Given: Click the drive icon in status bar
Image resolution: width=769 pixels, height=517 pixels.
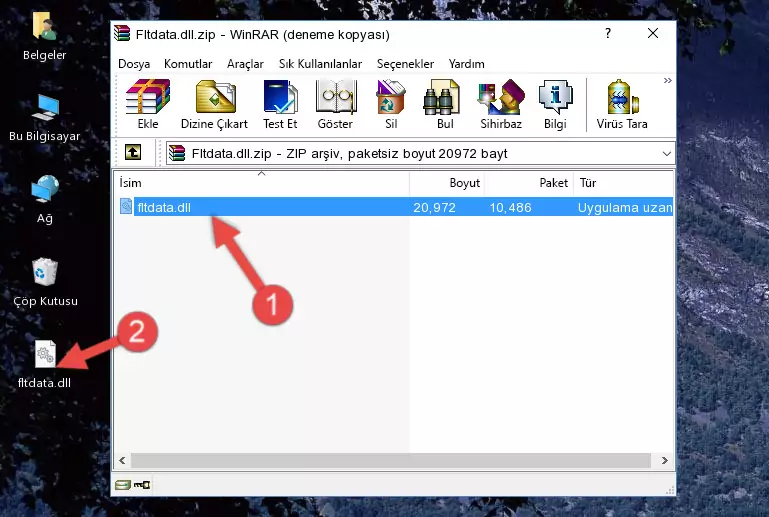Looking at the screenshot, I should pyautogui.click(x=123, y=485).
